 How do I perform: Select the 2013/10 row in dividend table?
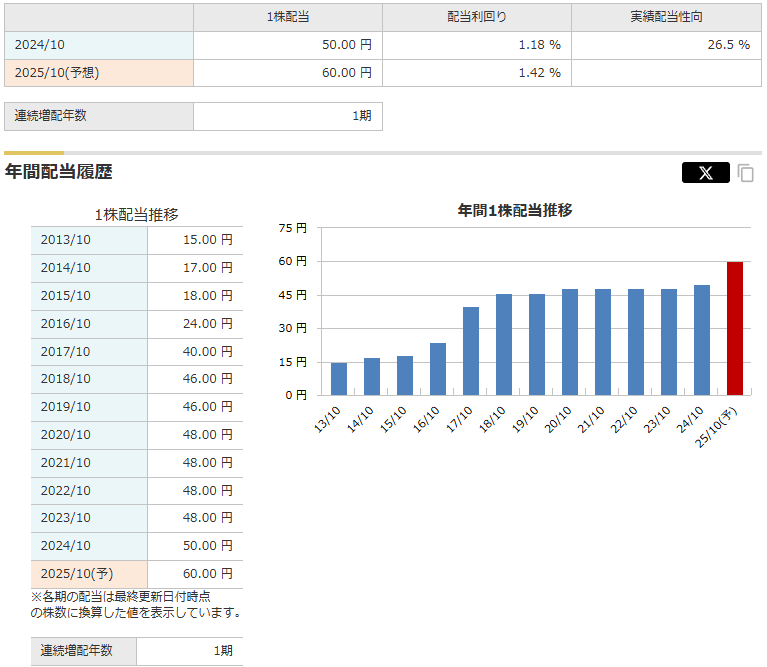[x=136, y=240]
